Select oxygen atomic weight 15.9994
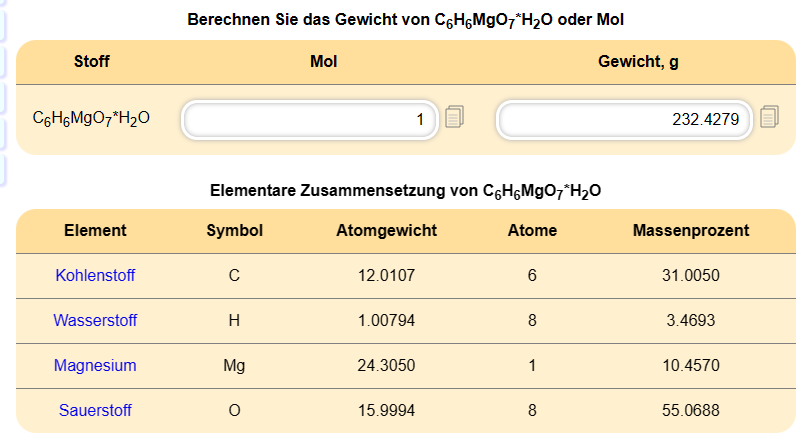The width and height of the screenshot is (804, 441). coord(387,410)
